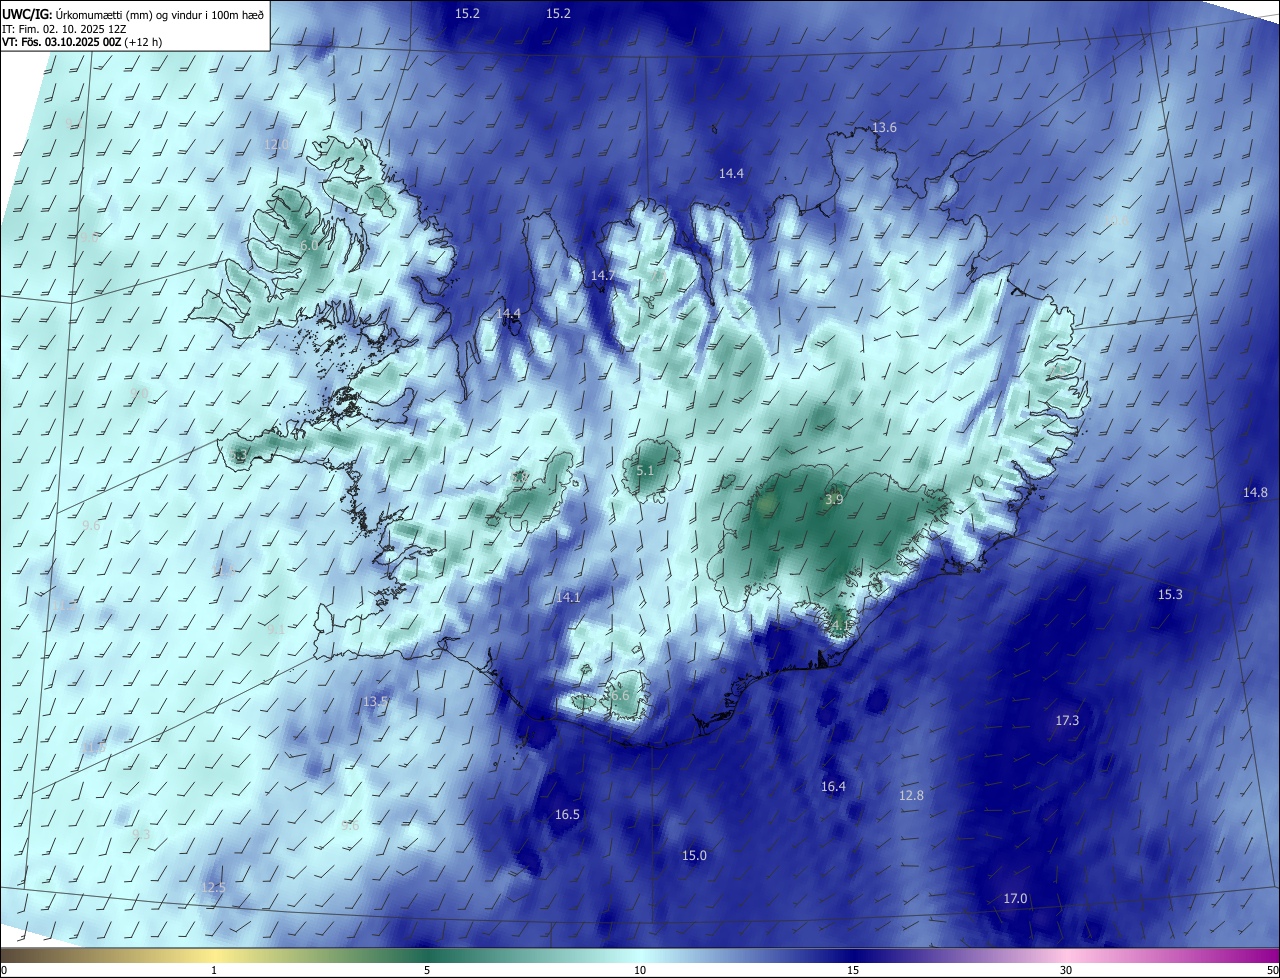1280x978 pixels.
Task: Click the 5.1 value on the central glacier
Action: click(x=644, y=470)
